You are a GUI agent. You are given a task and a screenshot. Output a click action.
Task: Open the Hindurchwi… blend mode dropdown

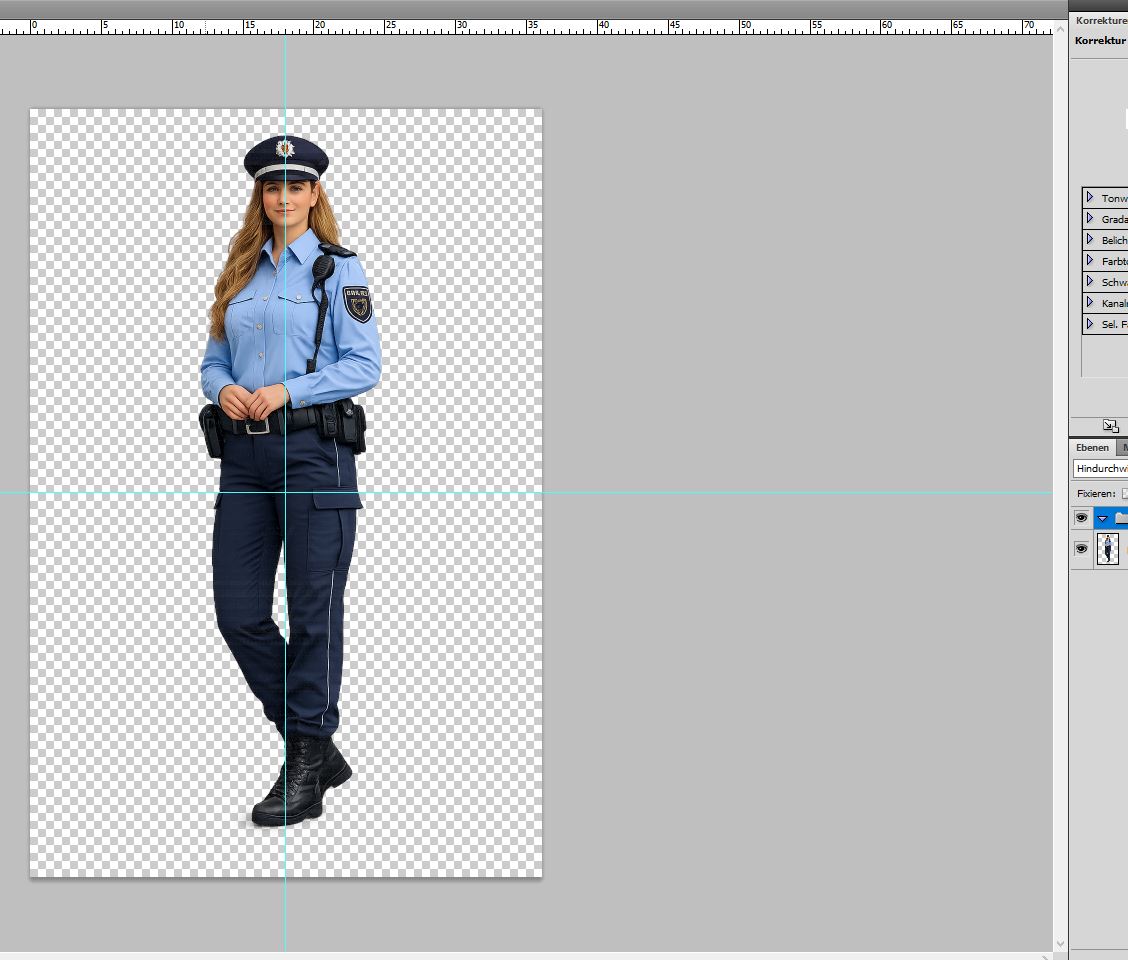[x=1101, y=468]
